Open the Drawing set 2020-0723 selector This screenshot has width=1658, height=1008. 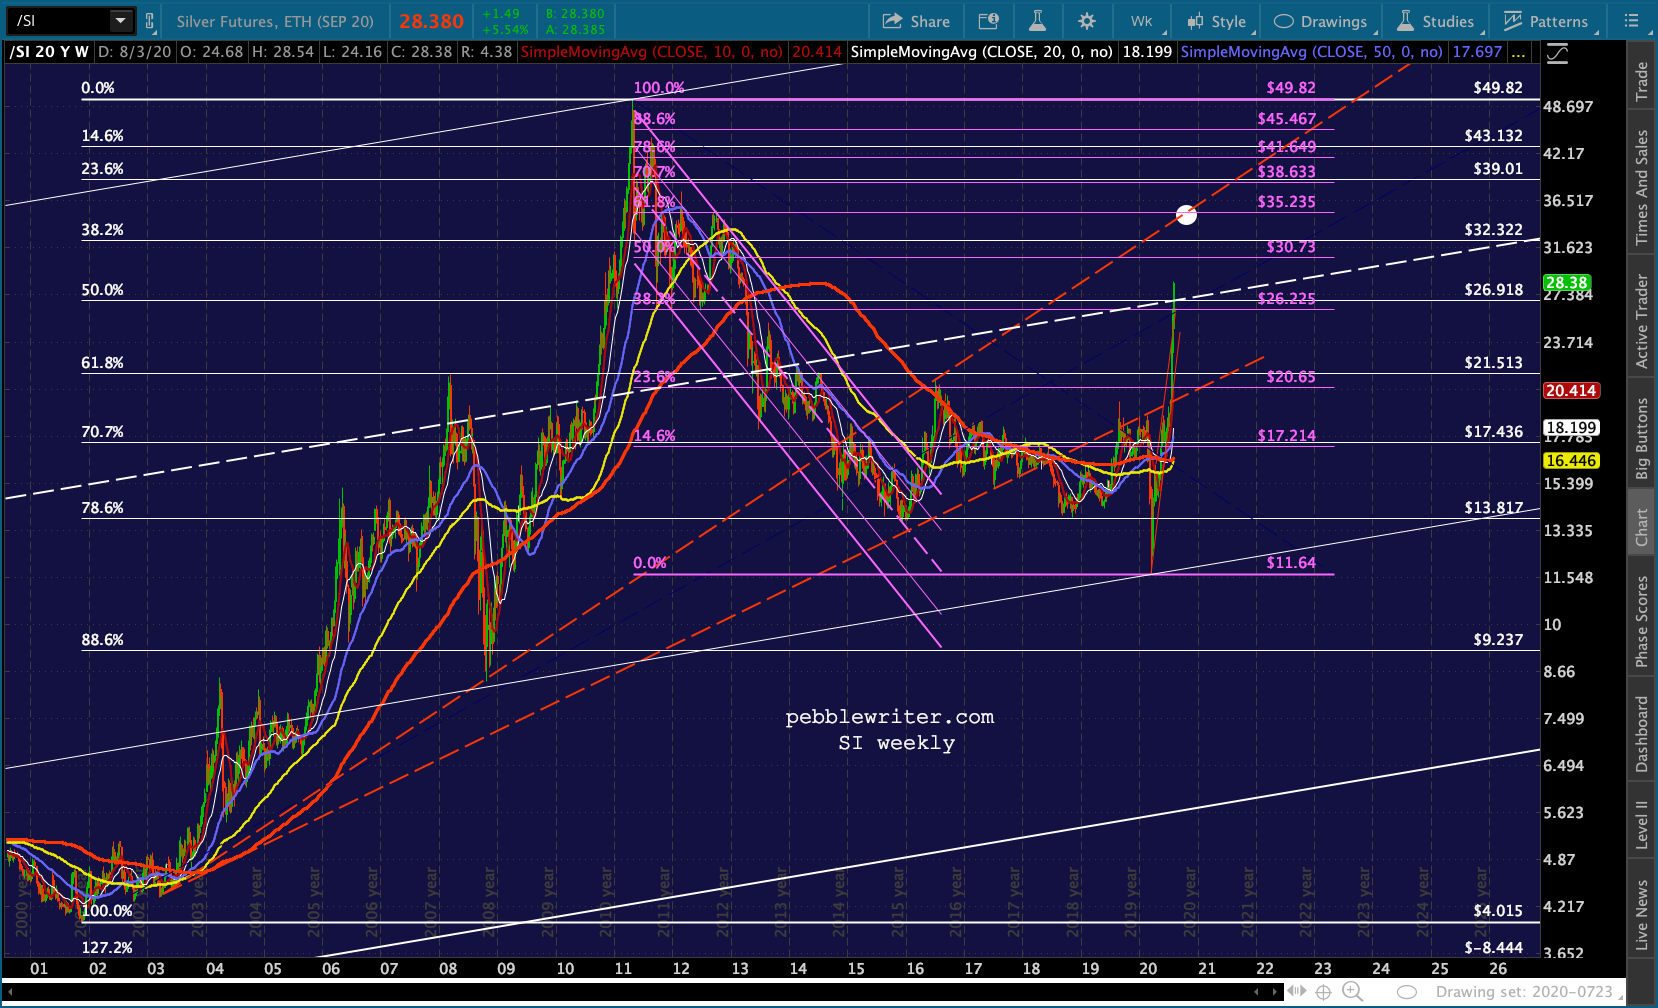pos(1524,992)
